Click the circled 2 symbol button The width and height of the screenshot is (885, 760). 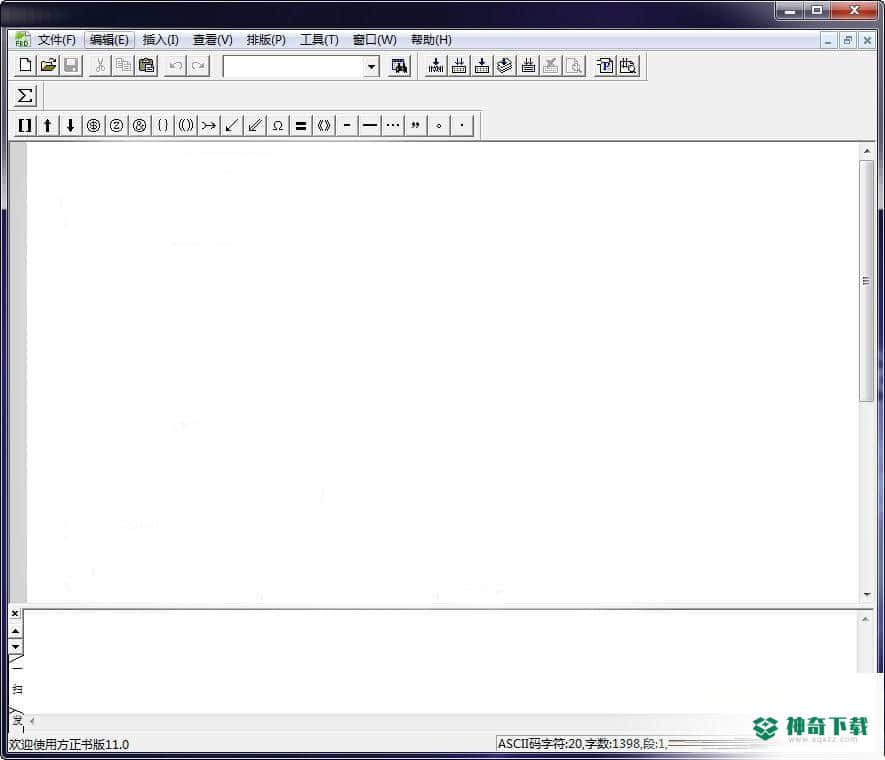[x=117, y=125]
